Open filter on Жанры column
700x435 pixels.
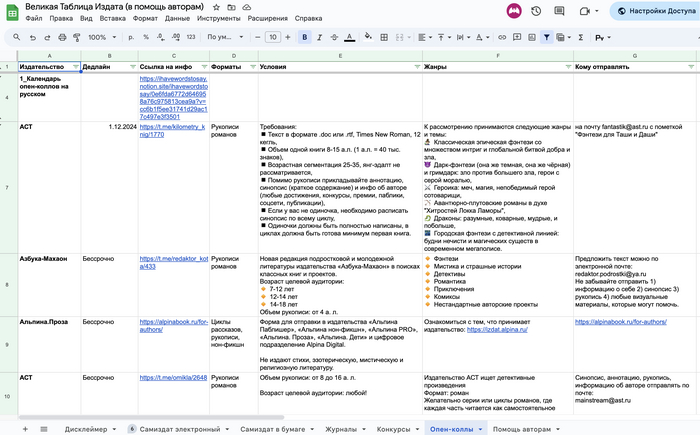click(x=568, y=67)
